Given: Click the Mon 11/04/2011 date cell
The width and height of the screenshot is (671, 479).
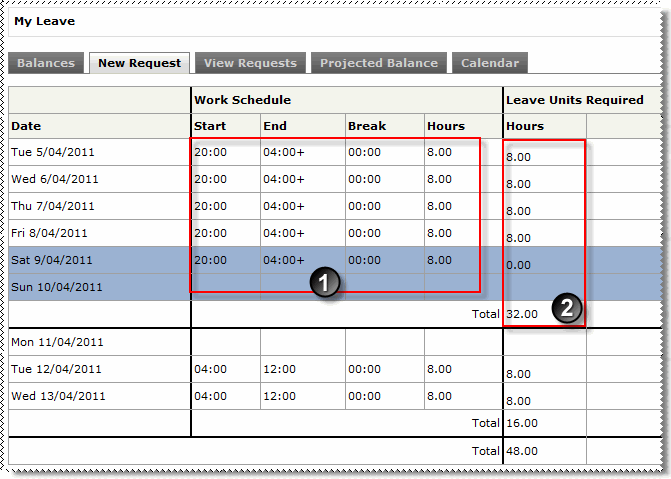Looking at the screenshot, I should (56, 342).
